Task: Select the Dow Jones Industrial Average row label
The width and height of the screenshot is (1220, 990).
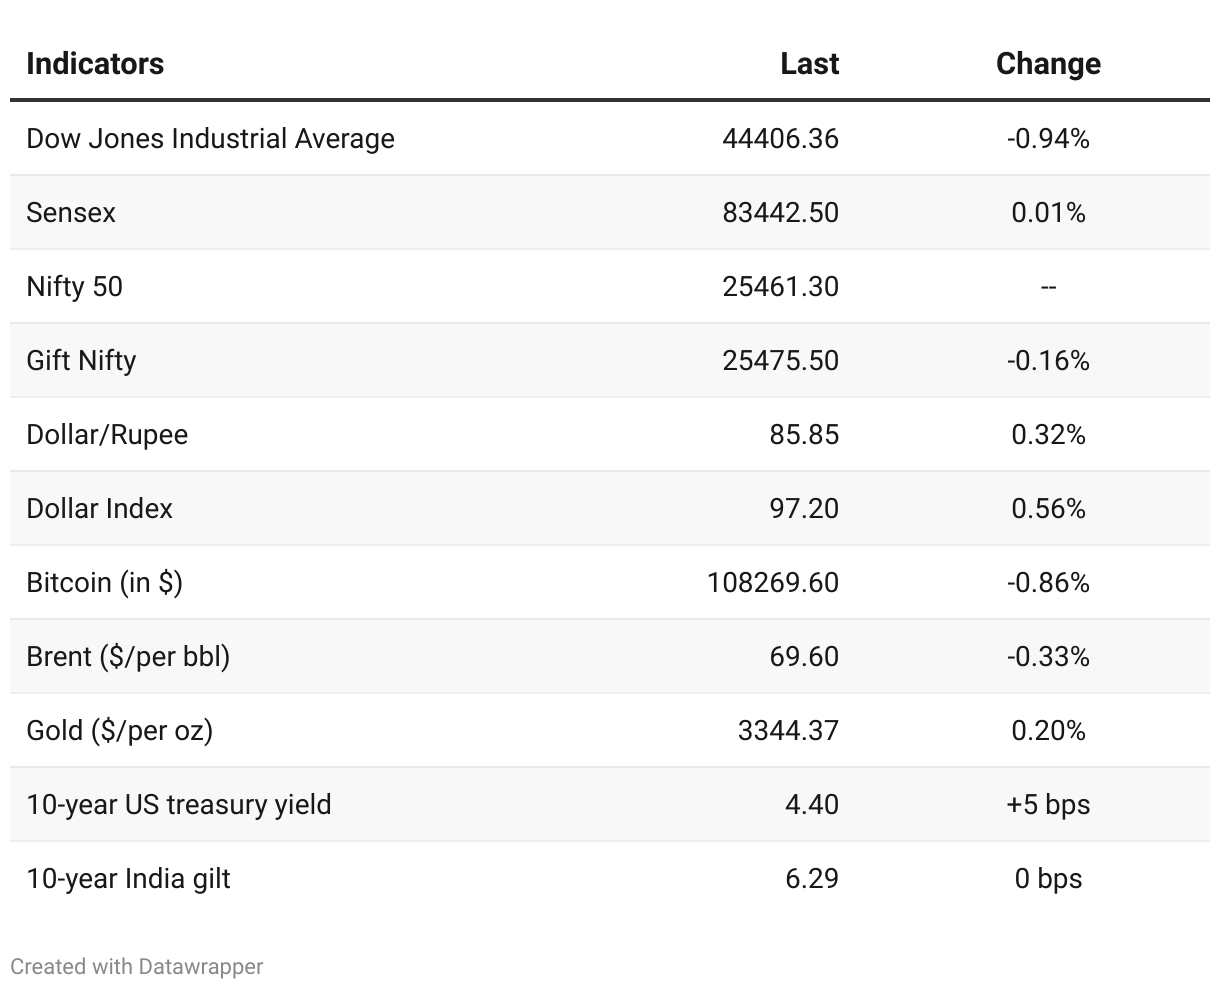Action: click(x=210, y=139)
